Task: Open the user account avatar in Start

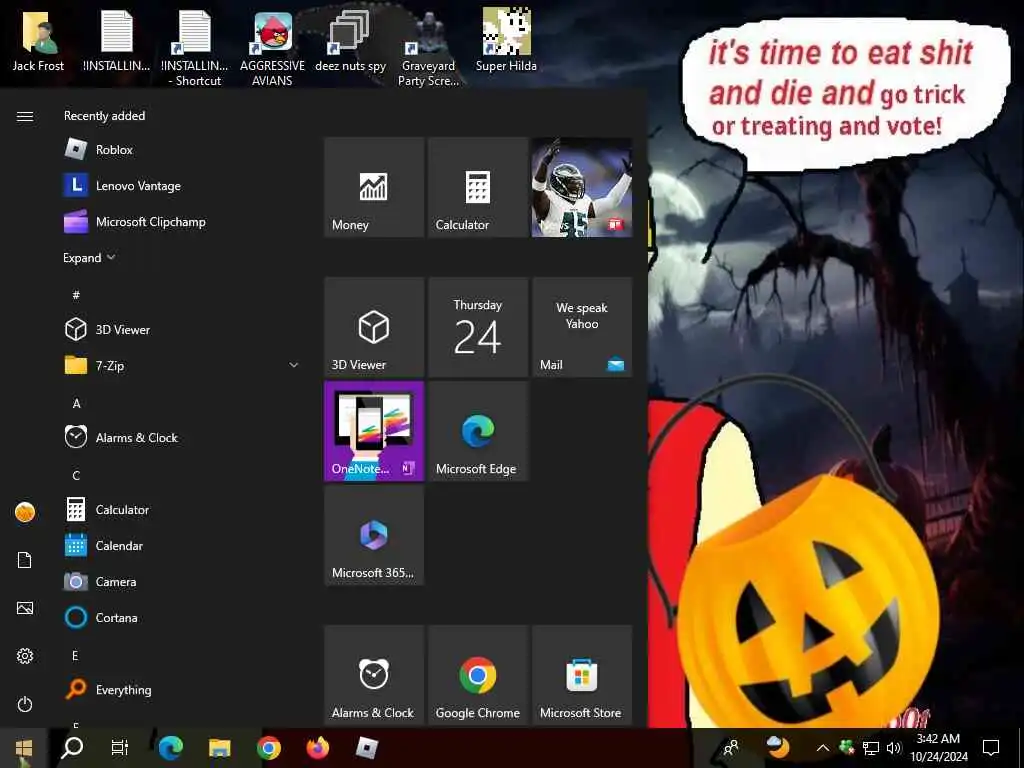Action: (x=25, y=512)
